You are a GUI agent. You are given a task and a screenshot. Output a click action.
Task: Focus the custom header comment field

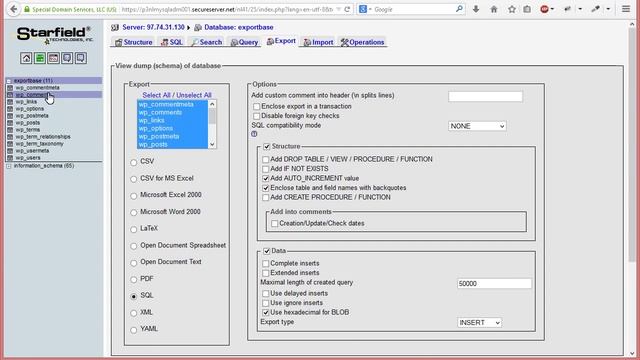point(485,96)
